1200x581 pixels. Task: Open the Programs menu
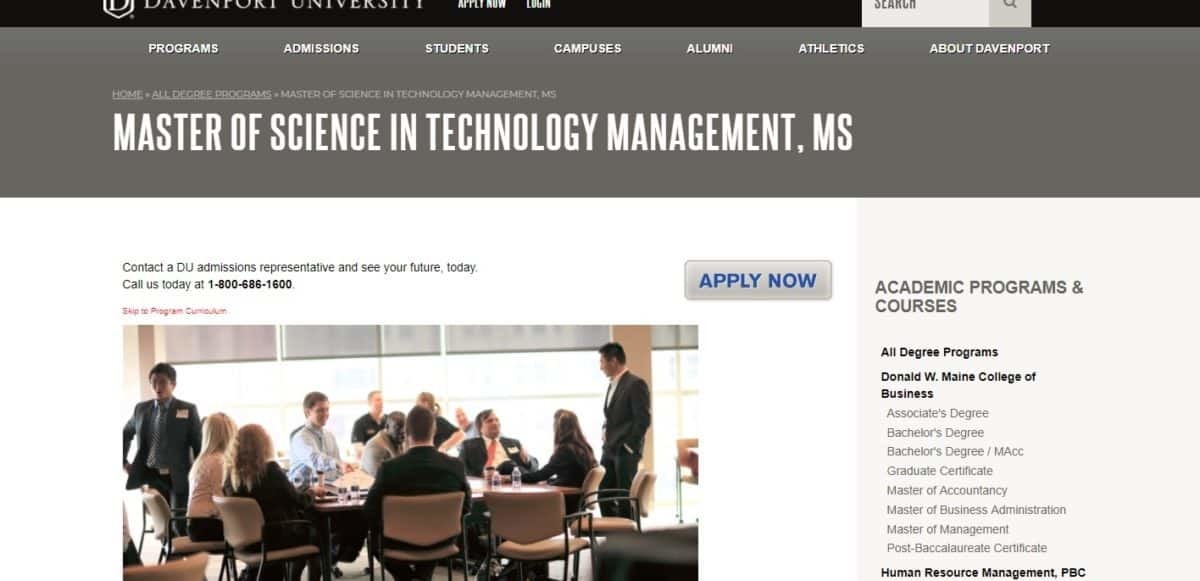click(183, 48)
